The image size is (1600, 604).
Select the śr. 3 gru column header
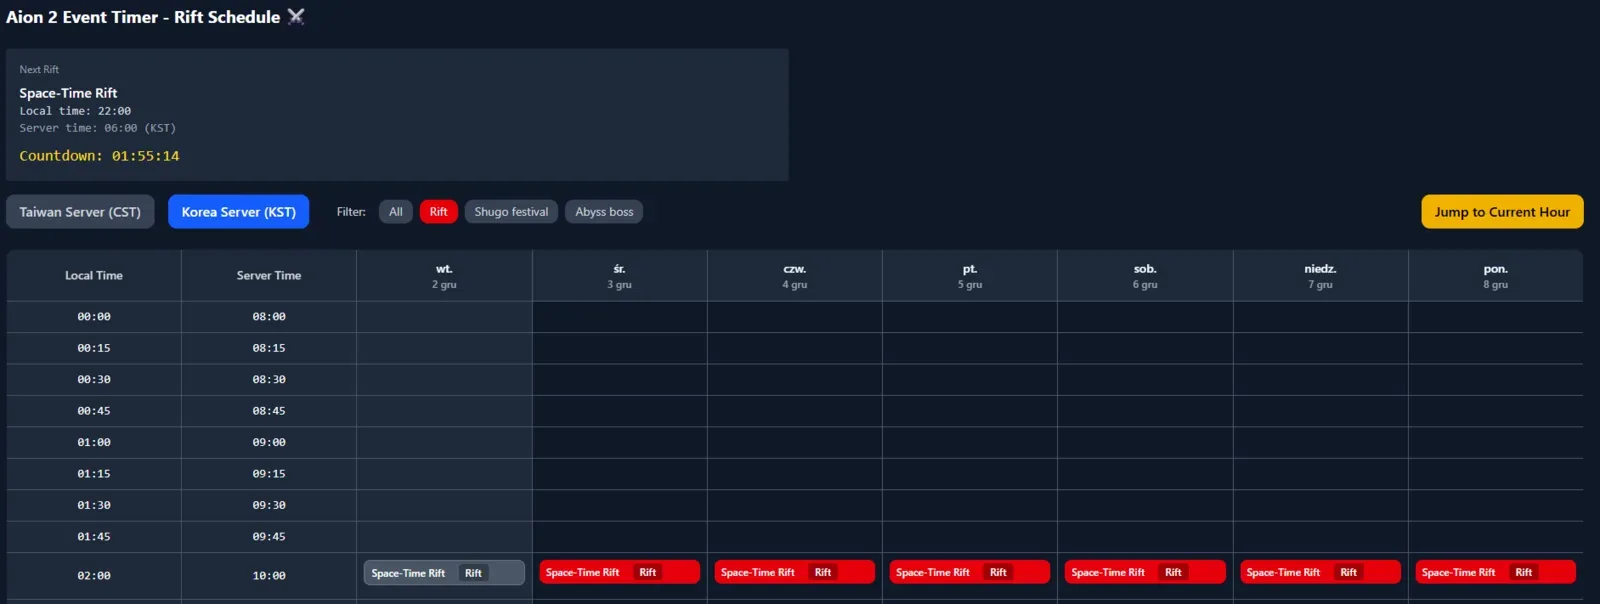[x=619, y=276]
